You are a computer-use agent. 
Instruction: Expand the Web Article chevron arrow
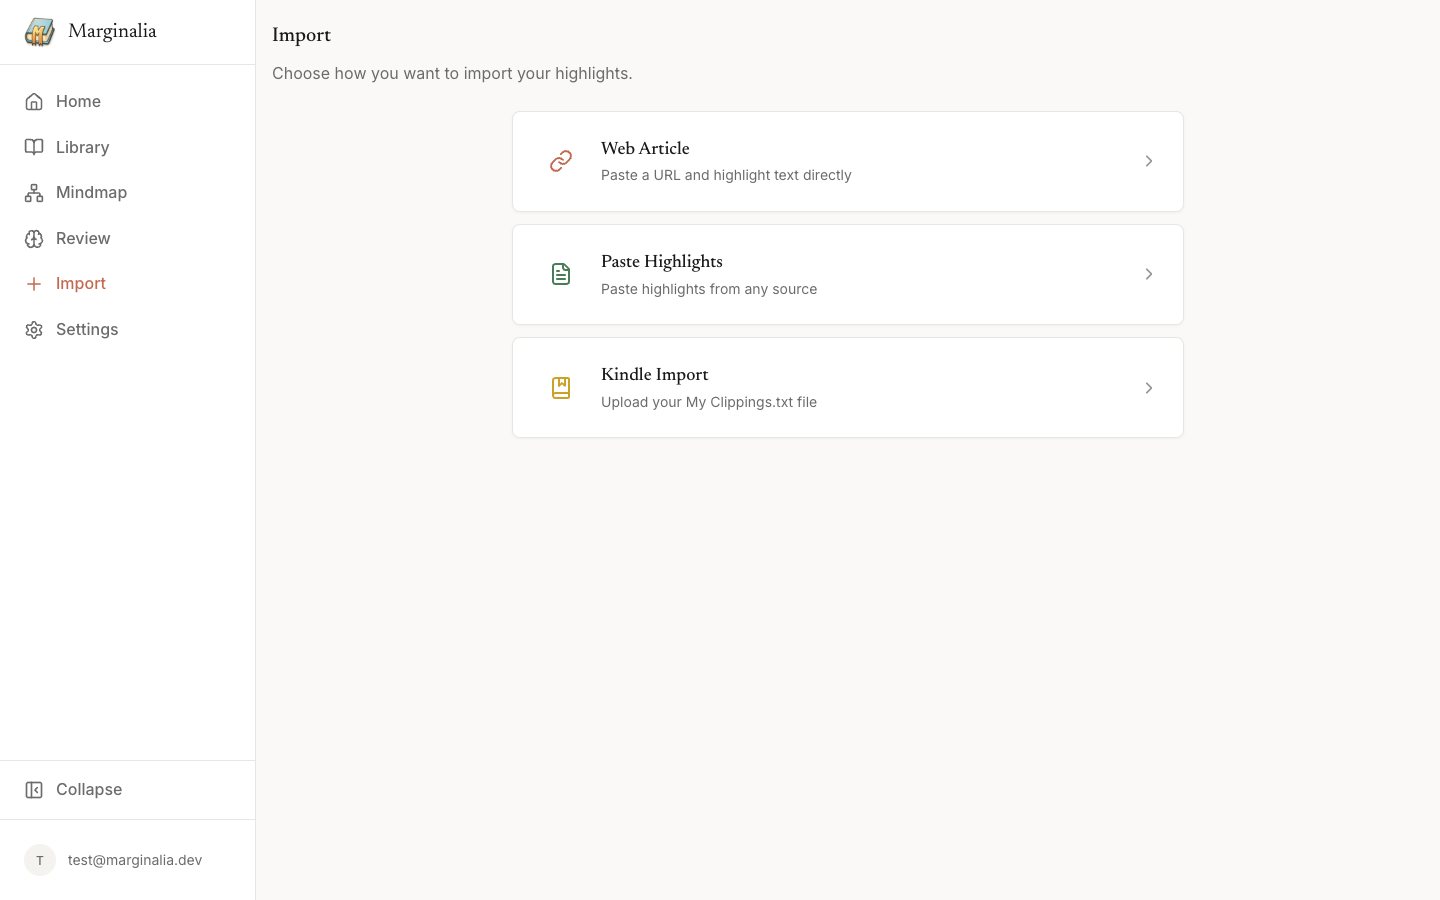pyautogui.click(x=1148, y=161)
